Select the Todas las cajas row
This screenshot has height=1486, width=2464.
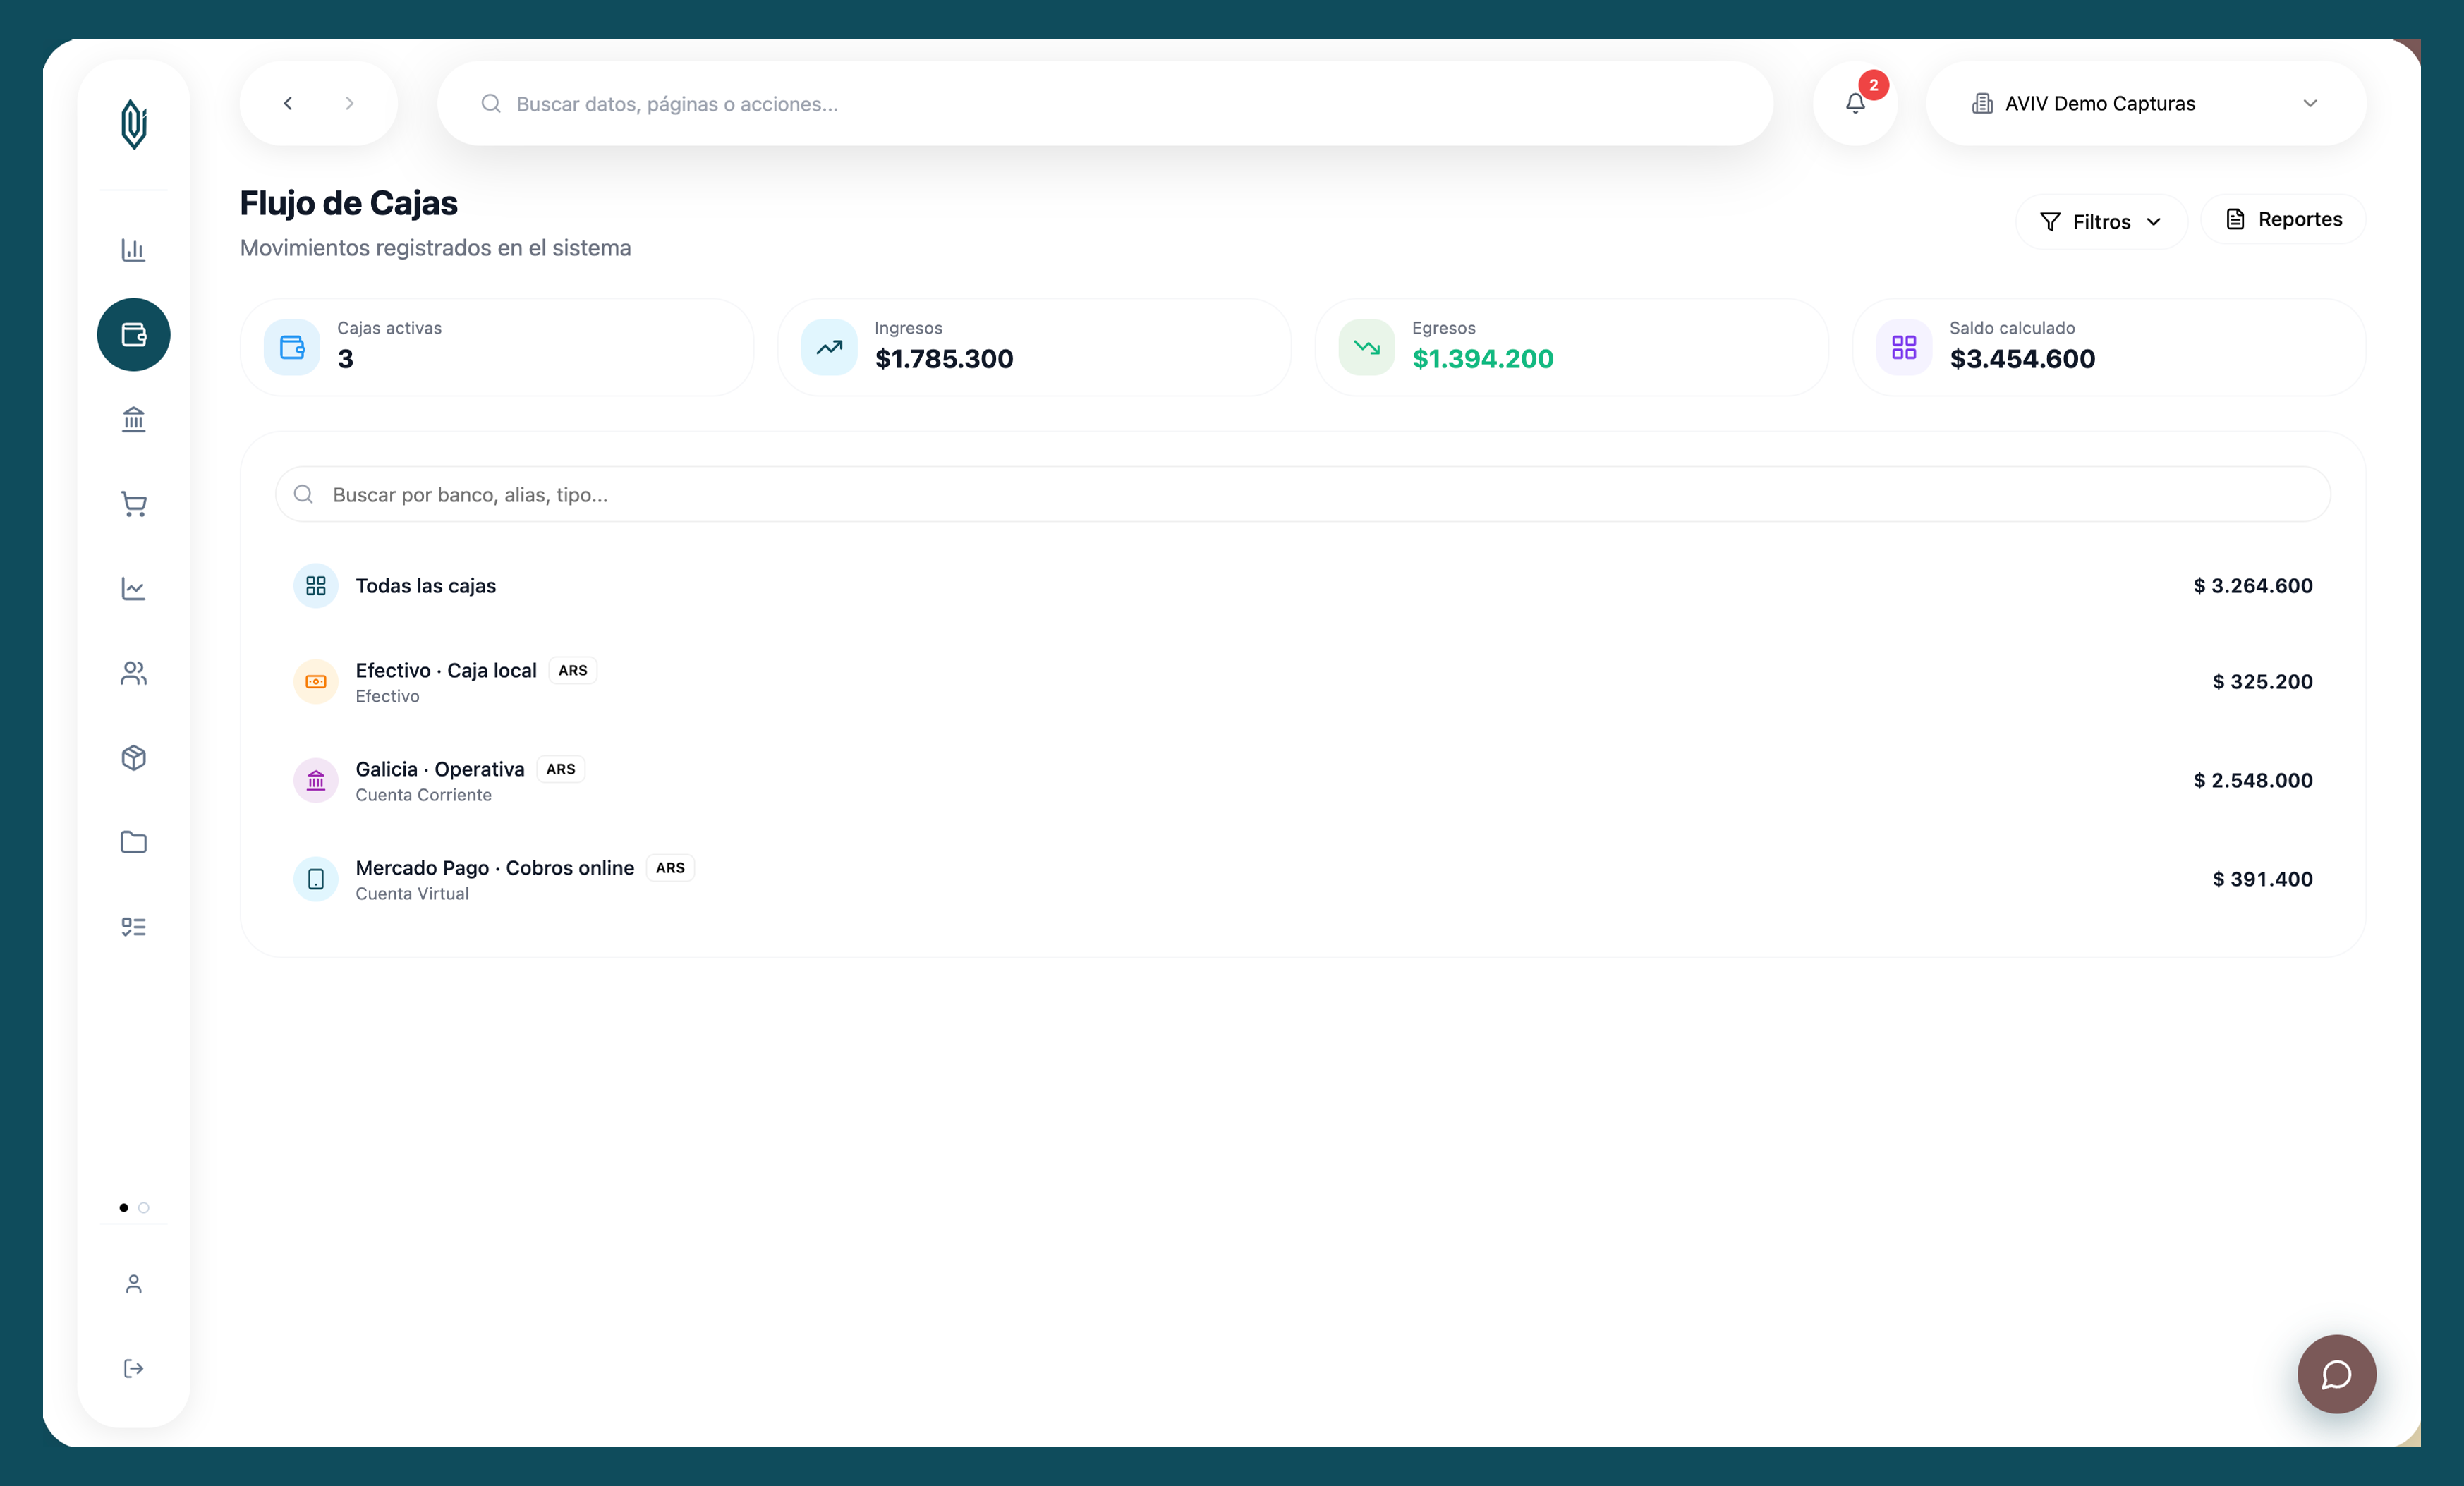pos(1303,586)
